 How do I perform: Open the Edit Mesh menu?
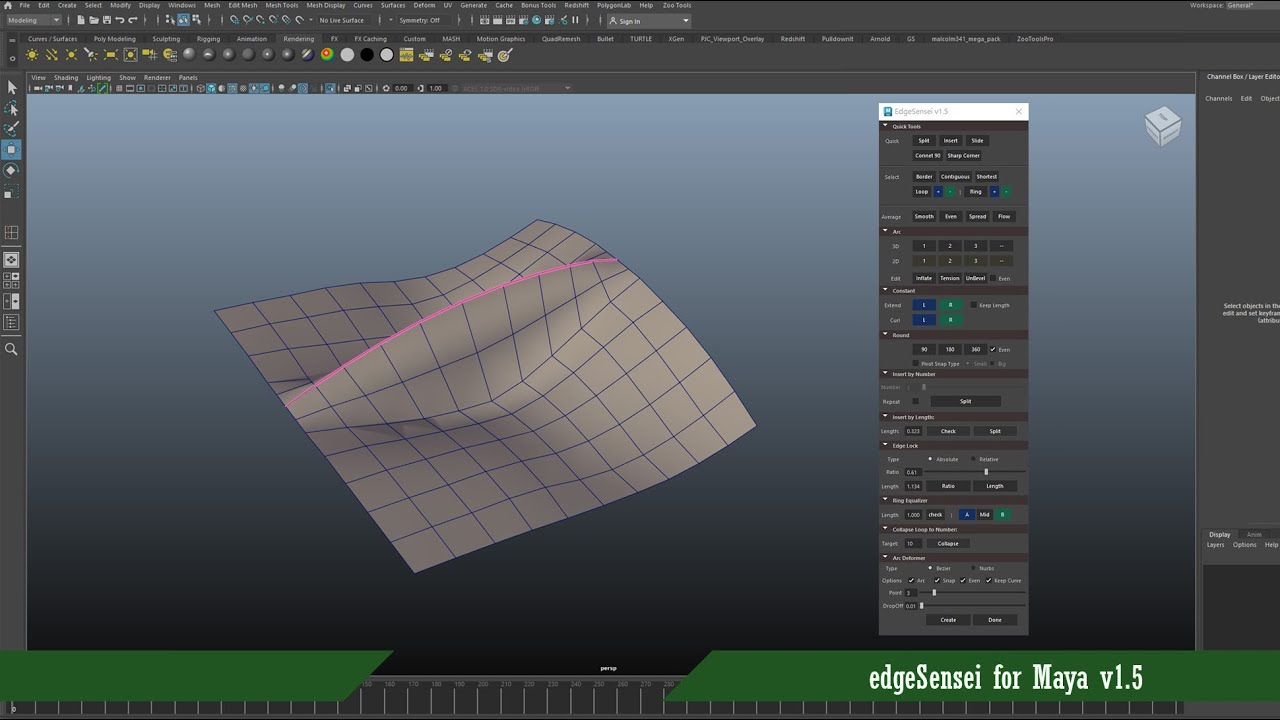(243, 5)
